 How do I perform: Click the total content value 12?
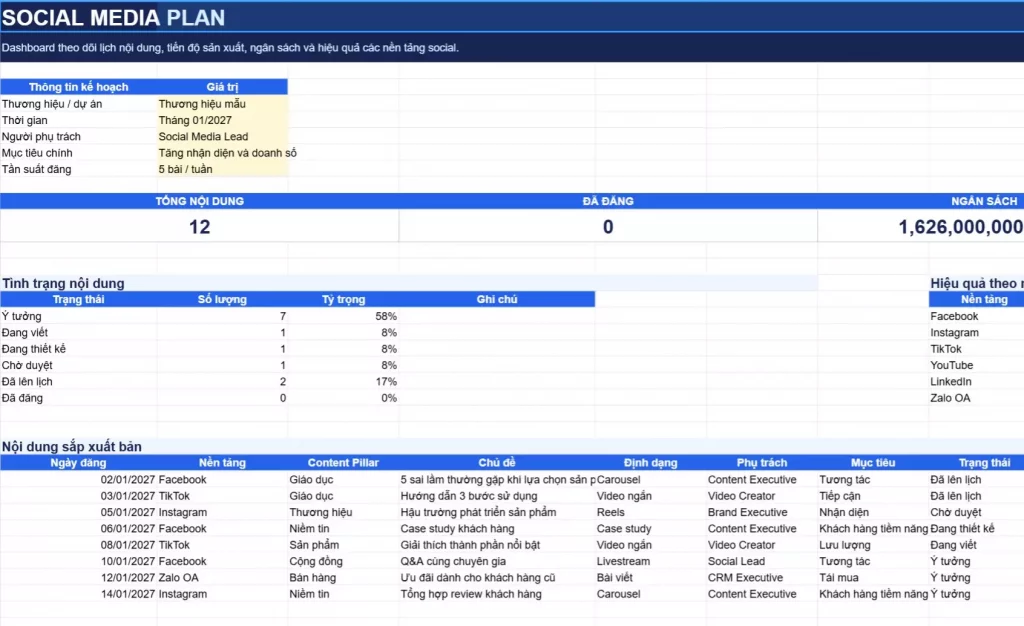(x=199, y=227)
